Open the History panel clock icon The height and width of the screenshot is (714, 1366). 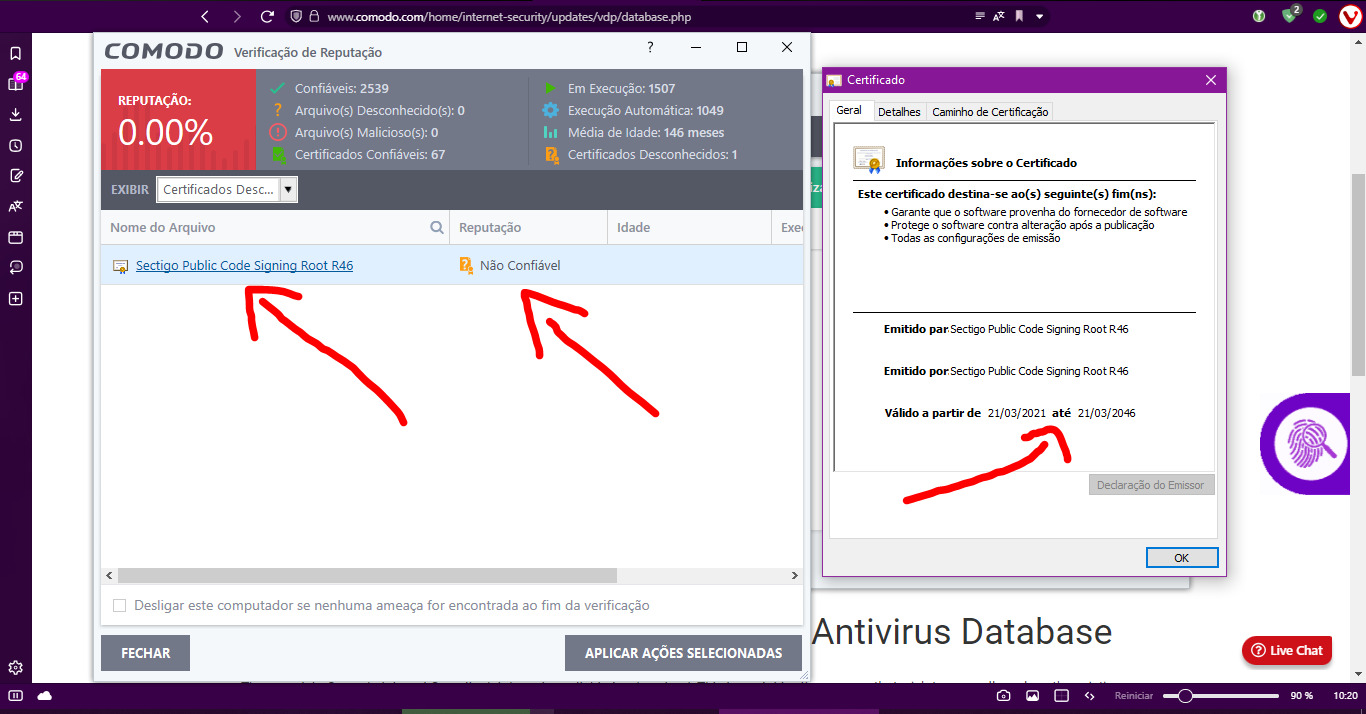(x=15, y=145)
